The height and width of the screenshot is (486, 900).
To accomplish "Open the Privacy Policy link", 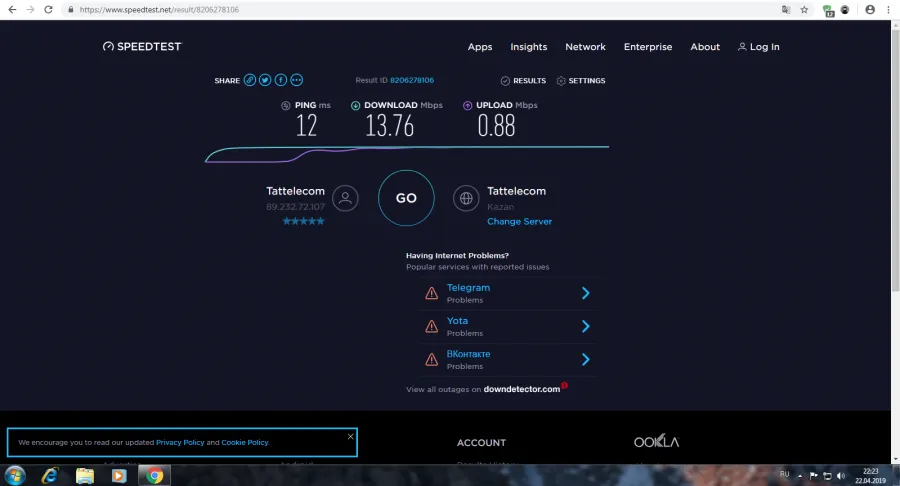I will click(180, 442).
